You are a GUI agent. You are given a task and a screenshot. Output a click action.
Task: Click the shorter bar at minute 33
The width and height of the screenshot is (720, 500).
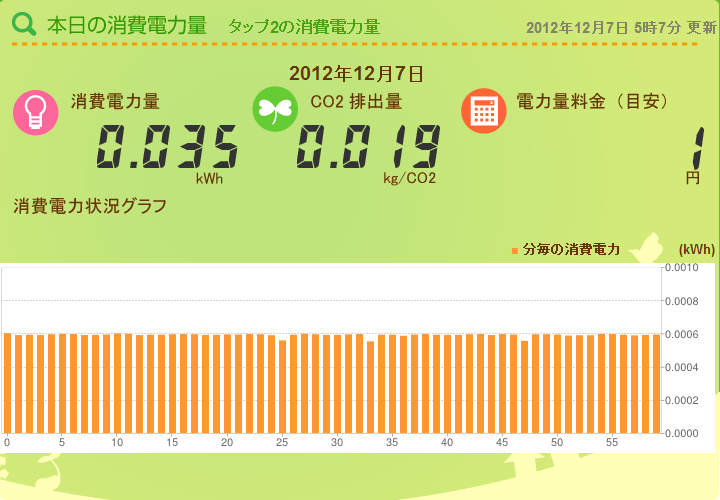tap(371, 387)
